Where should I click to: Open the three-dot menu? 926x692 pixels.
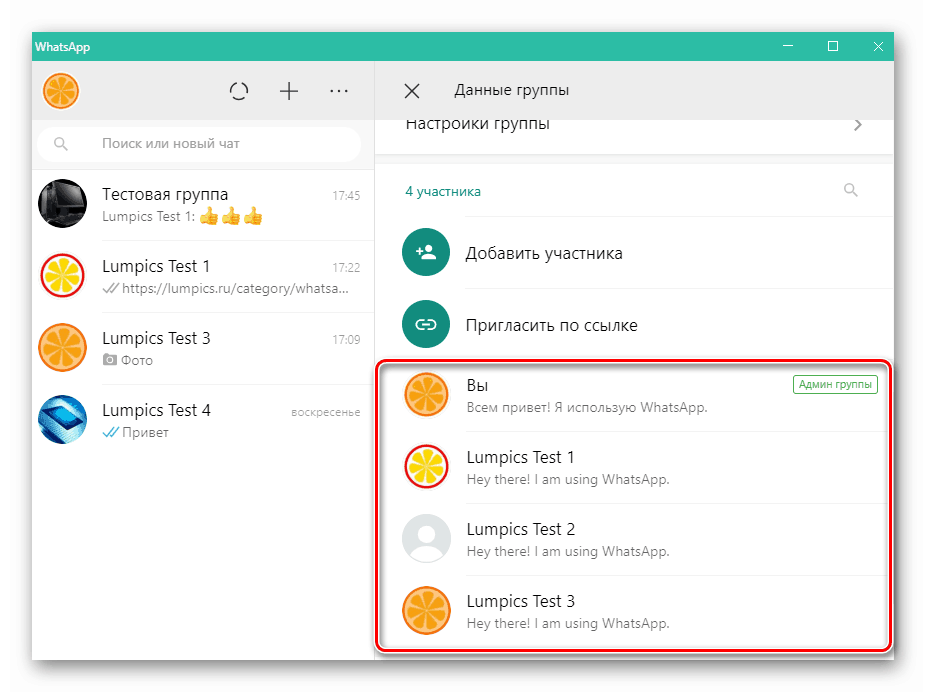click(339, 91)
